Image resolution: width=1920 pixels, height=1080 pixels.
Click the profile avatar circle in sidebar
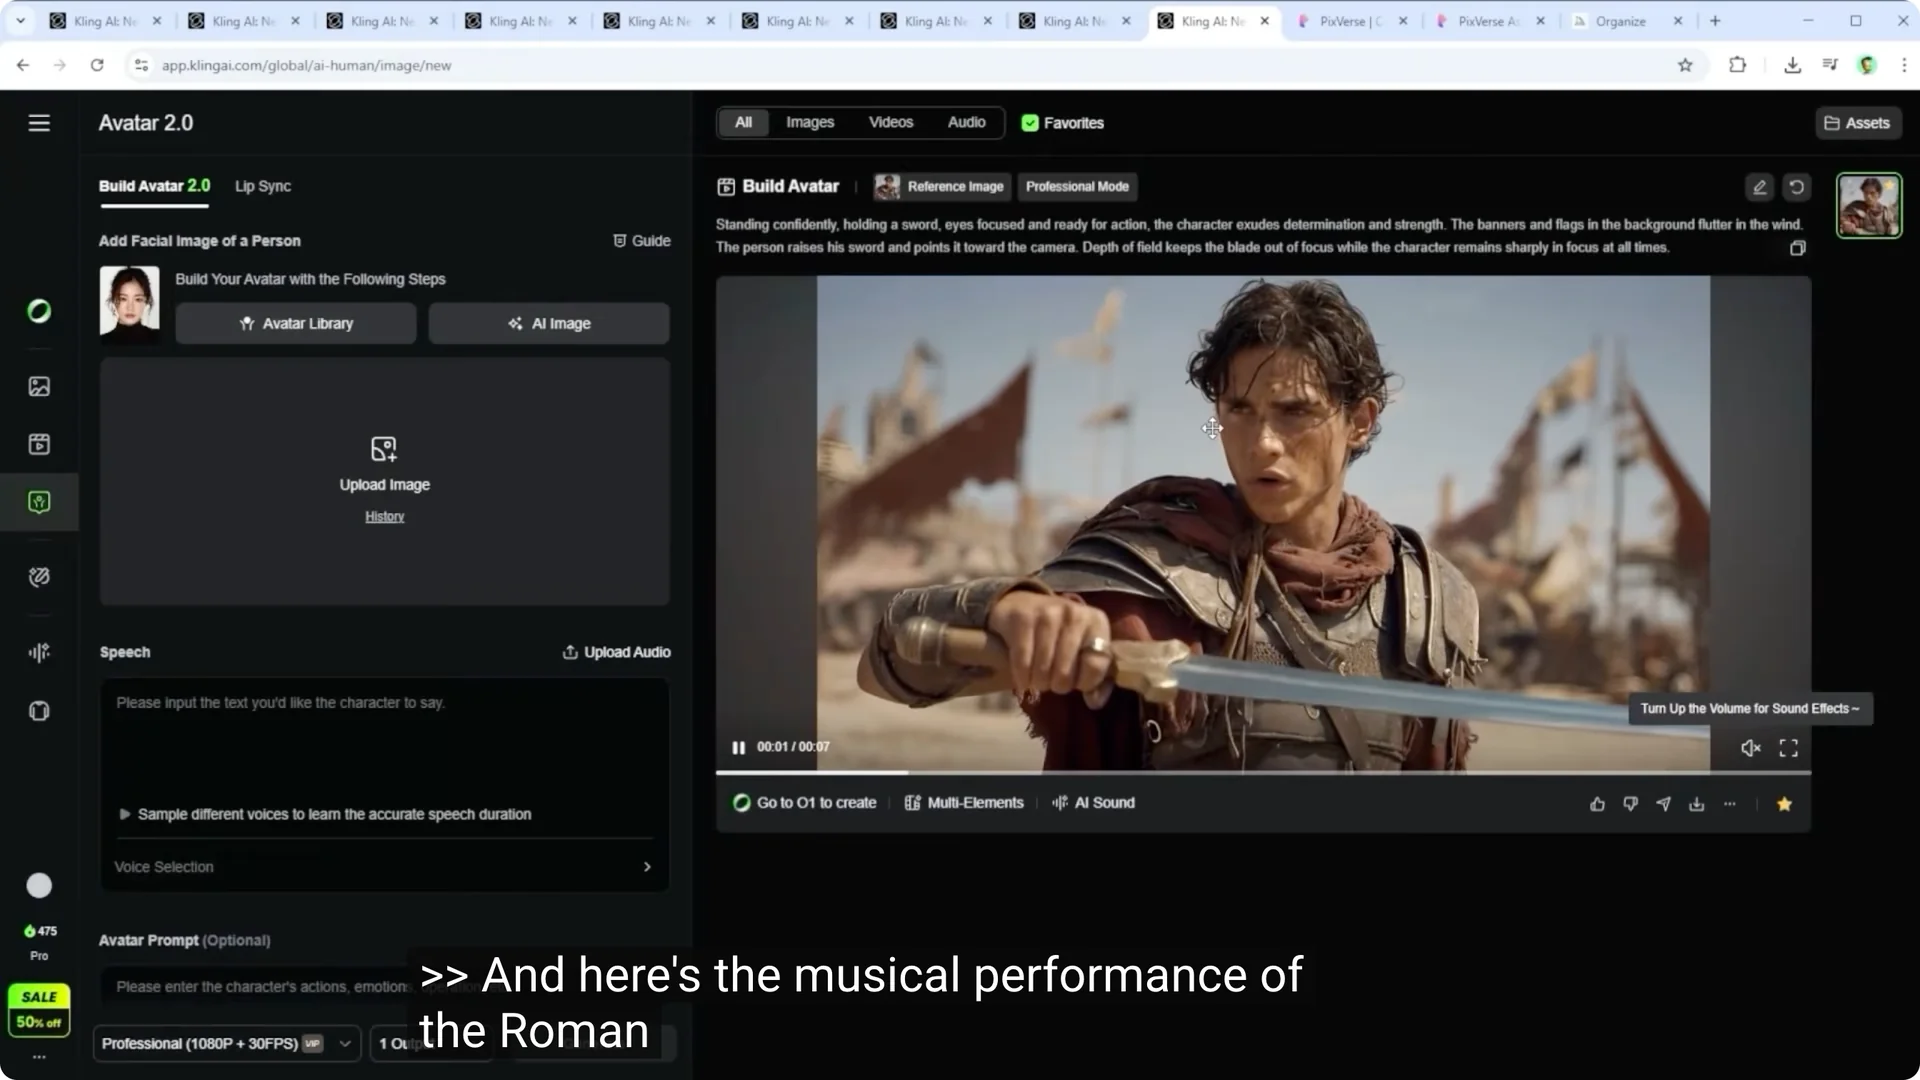point(39,885)
